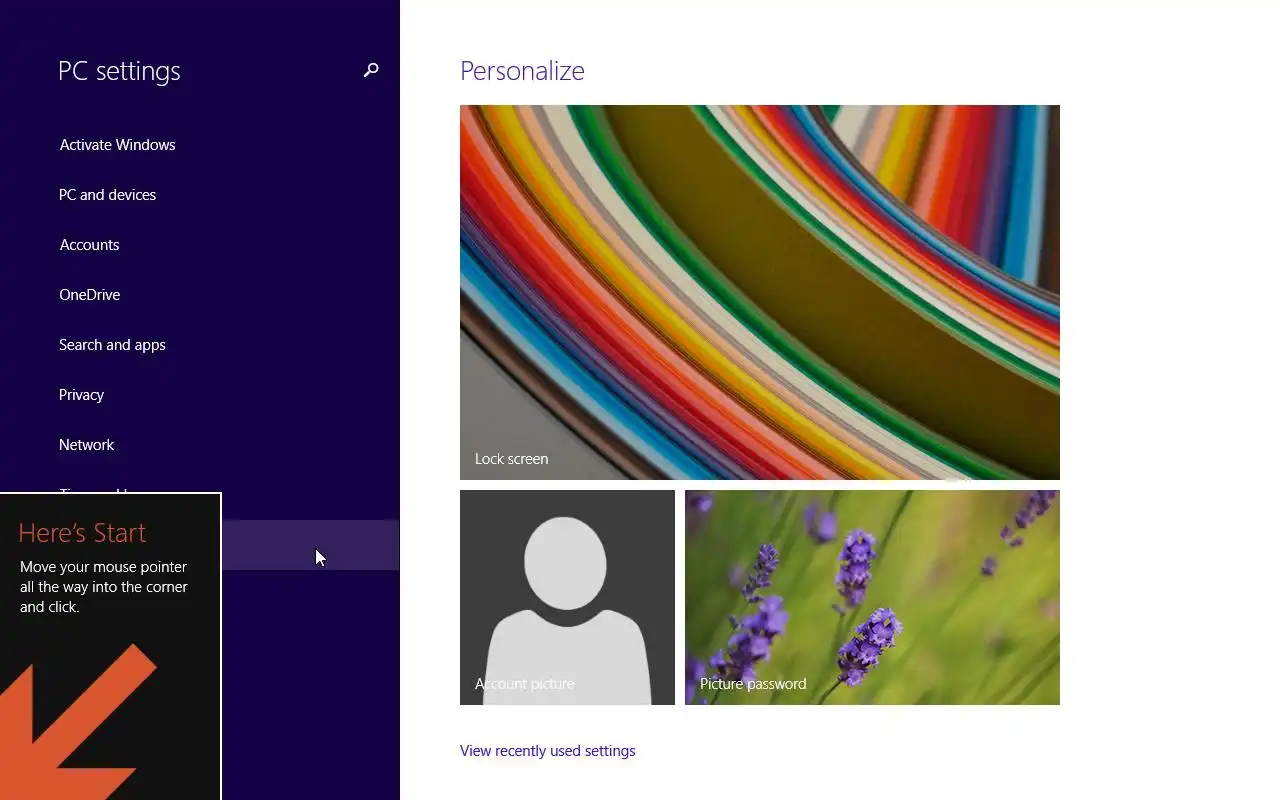Click the Lock screen image tile

click(760, 292)
